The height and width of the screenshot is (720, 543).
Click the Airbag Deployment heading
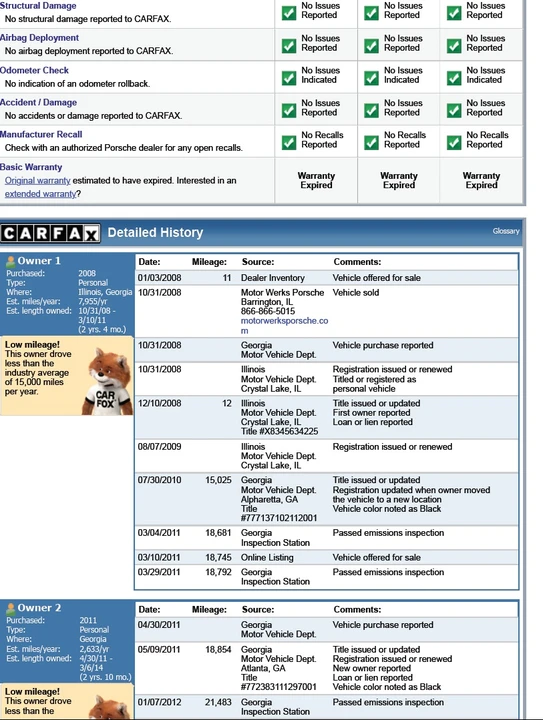pyautogui.click(x=39, y=38)
